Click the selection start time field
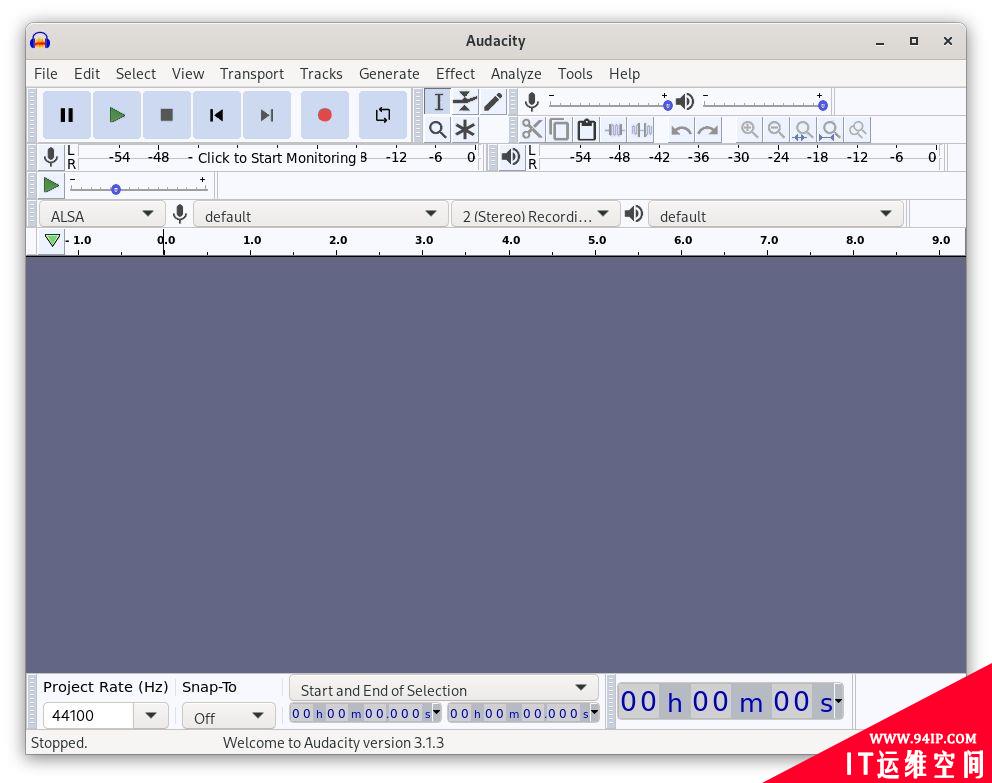992x783 pixels. [361, 713]
